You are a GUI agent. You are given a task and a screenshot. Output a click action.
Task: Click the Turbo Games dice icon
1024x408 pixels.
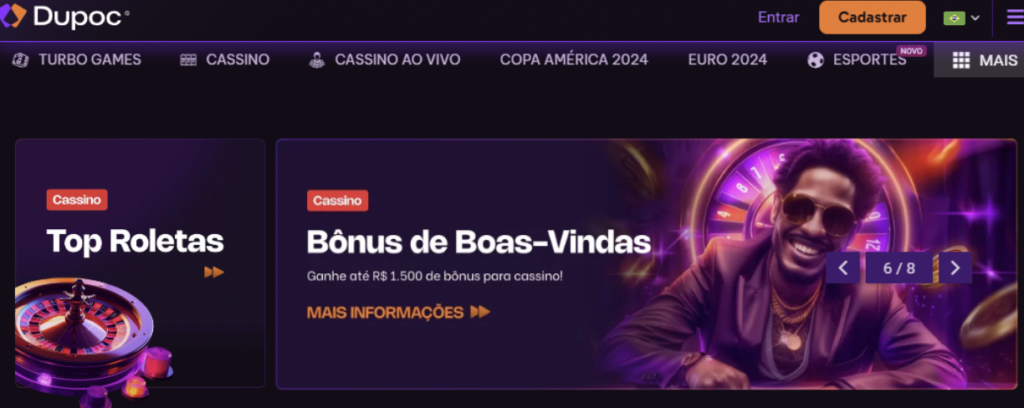coord(21,60)
